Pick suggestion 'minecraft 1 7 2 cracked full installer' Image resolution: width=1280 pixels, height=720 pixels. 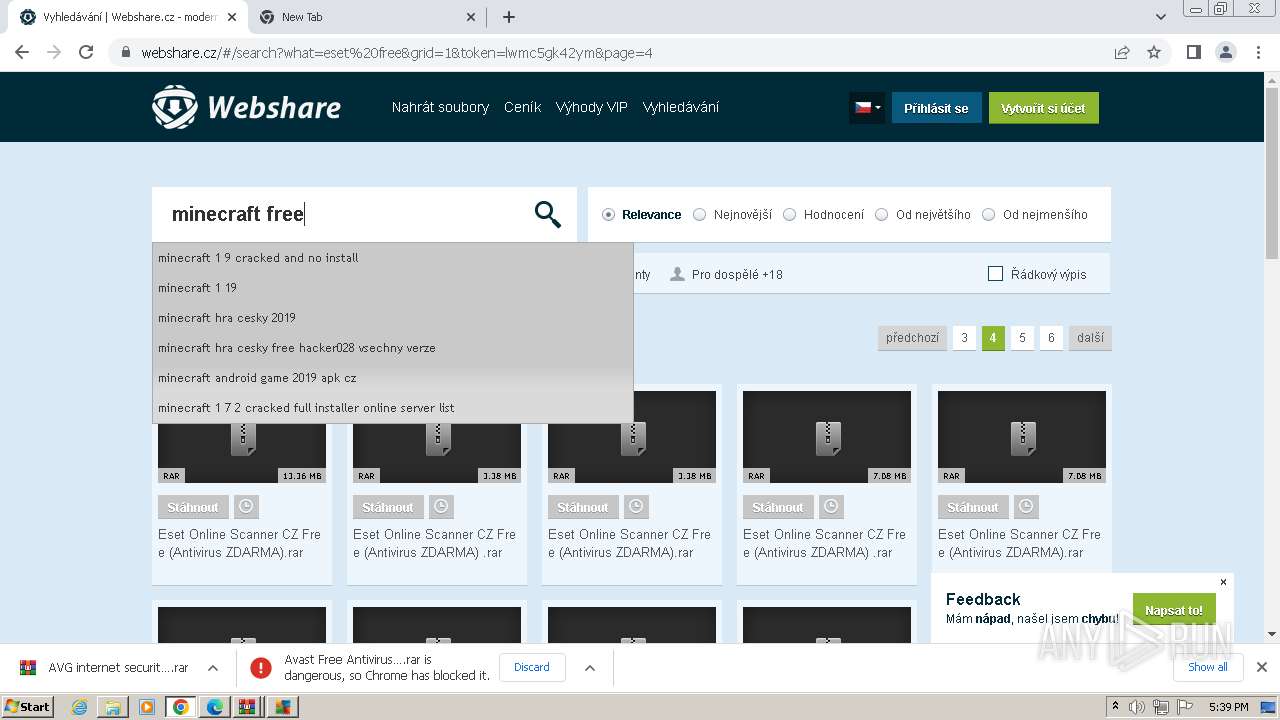(x=392, y=407)
